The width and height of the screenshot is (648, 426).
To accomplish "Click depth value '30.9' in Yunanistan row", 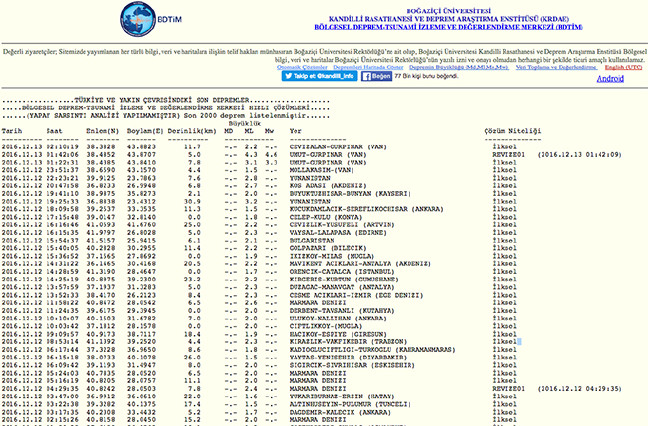I will 193,201.
